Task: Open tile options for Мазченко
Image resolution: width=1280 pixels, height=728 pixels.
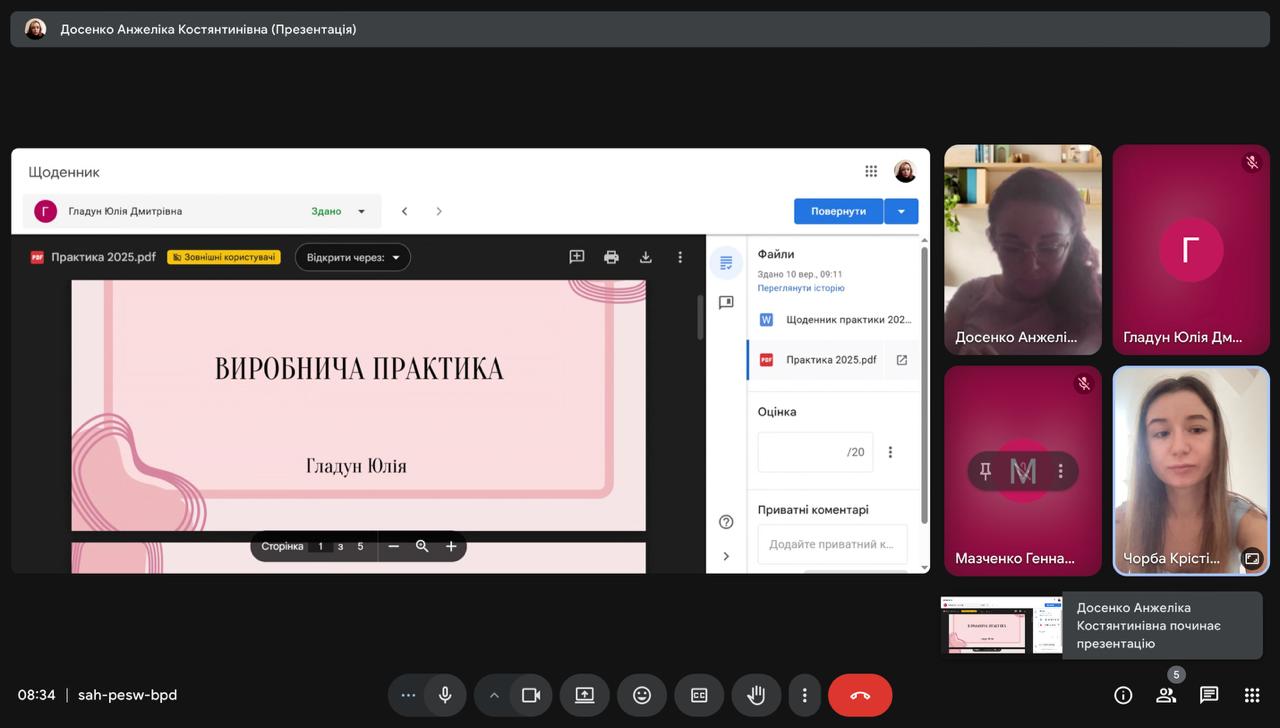Action: [x=1061, y=471]
